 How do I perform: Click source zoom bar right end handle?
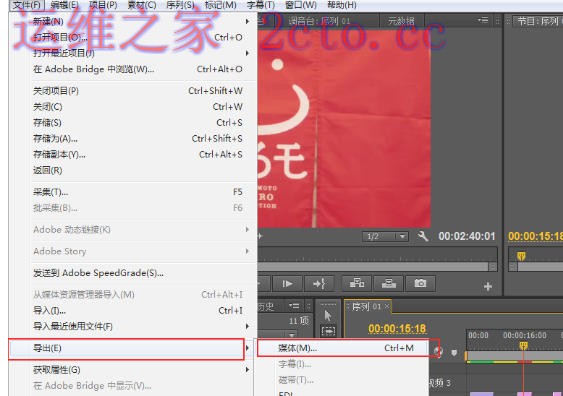coord(493,267)
